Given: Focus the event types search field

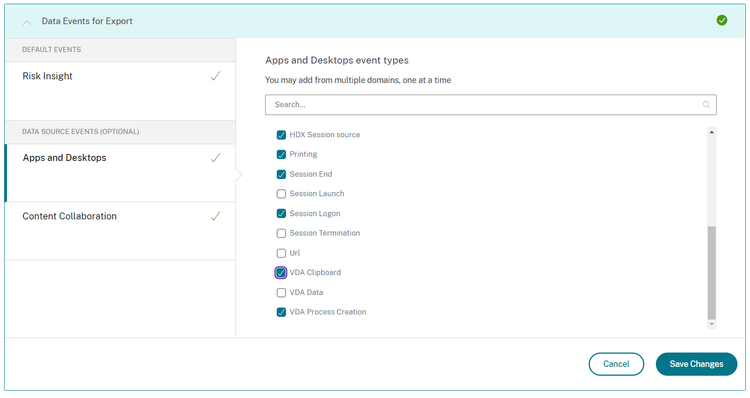Looking at the screenshot, I should pos(491,105).
